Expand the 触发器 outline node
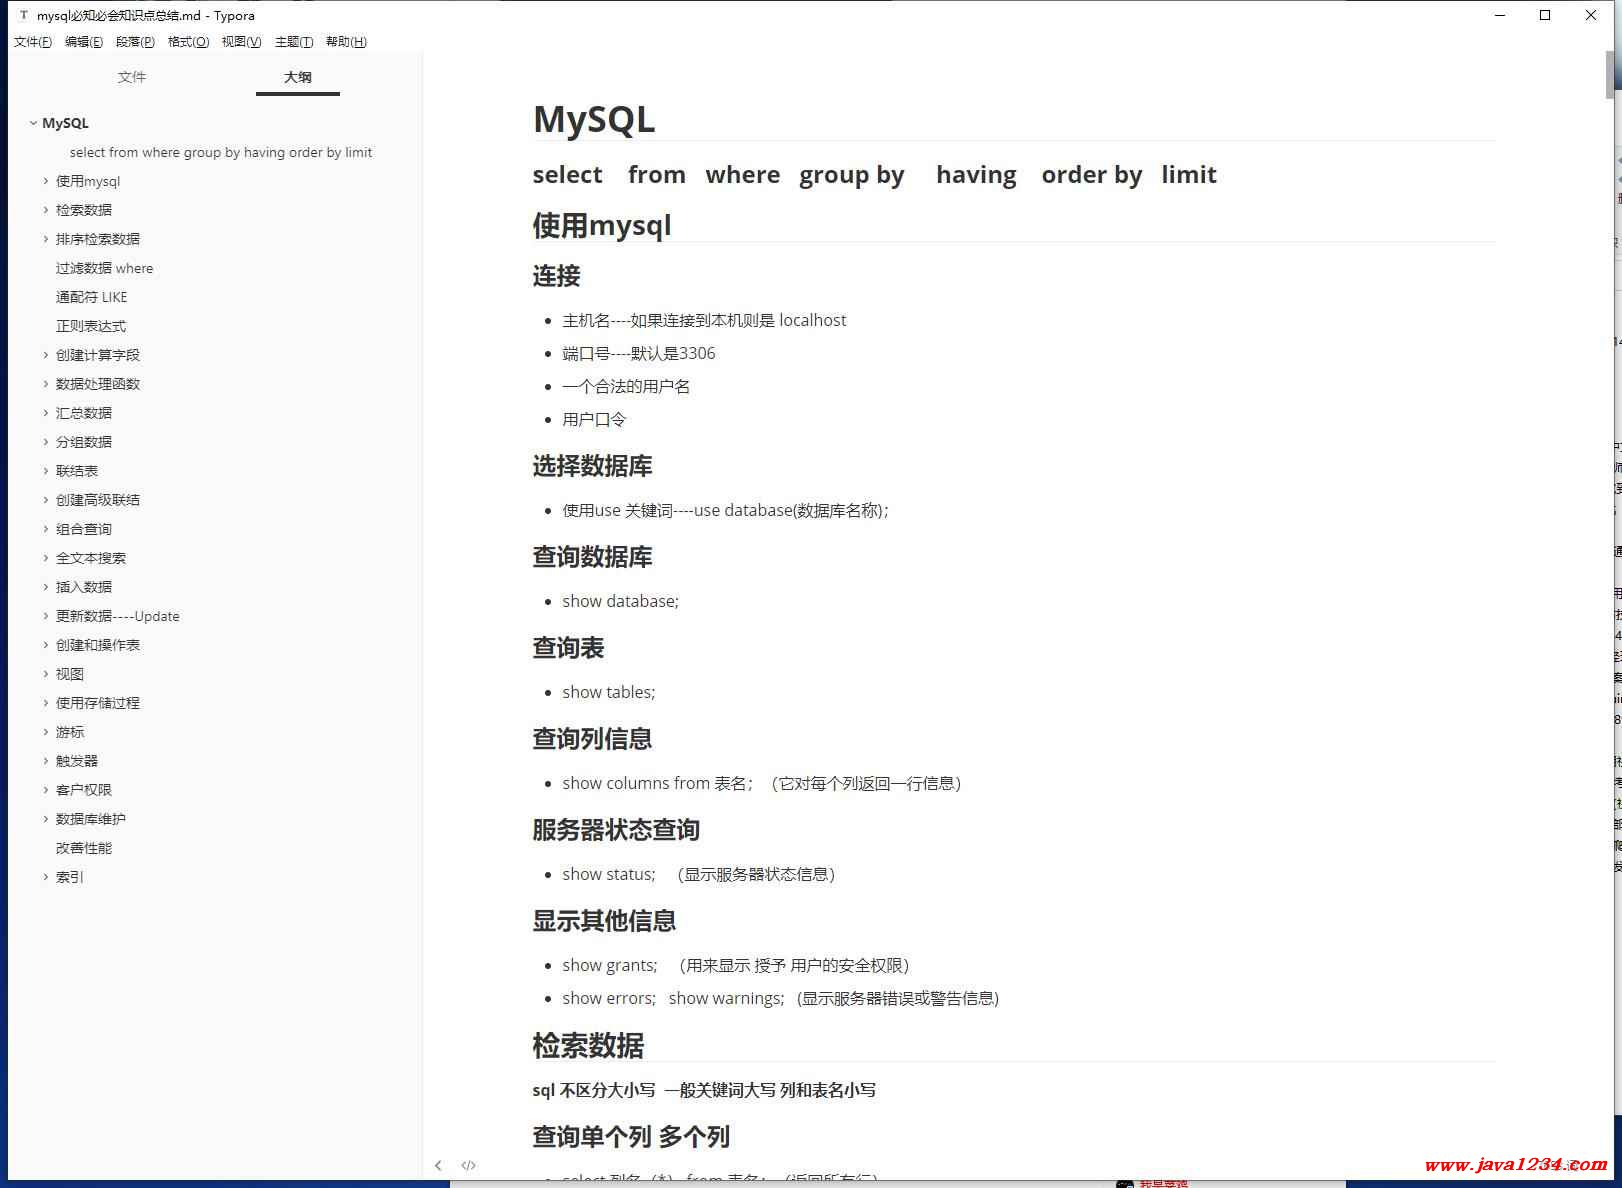Screen dimensions: 1622x1188 tap(46, 761)
